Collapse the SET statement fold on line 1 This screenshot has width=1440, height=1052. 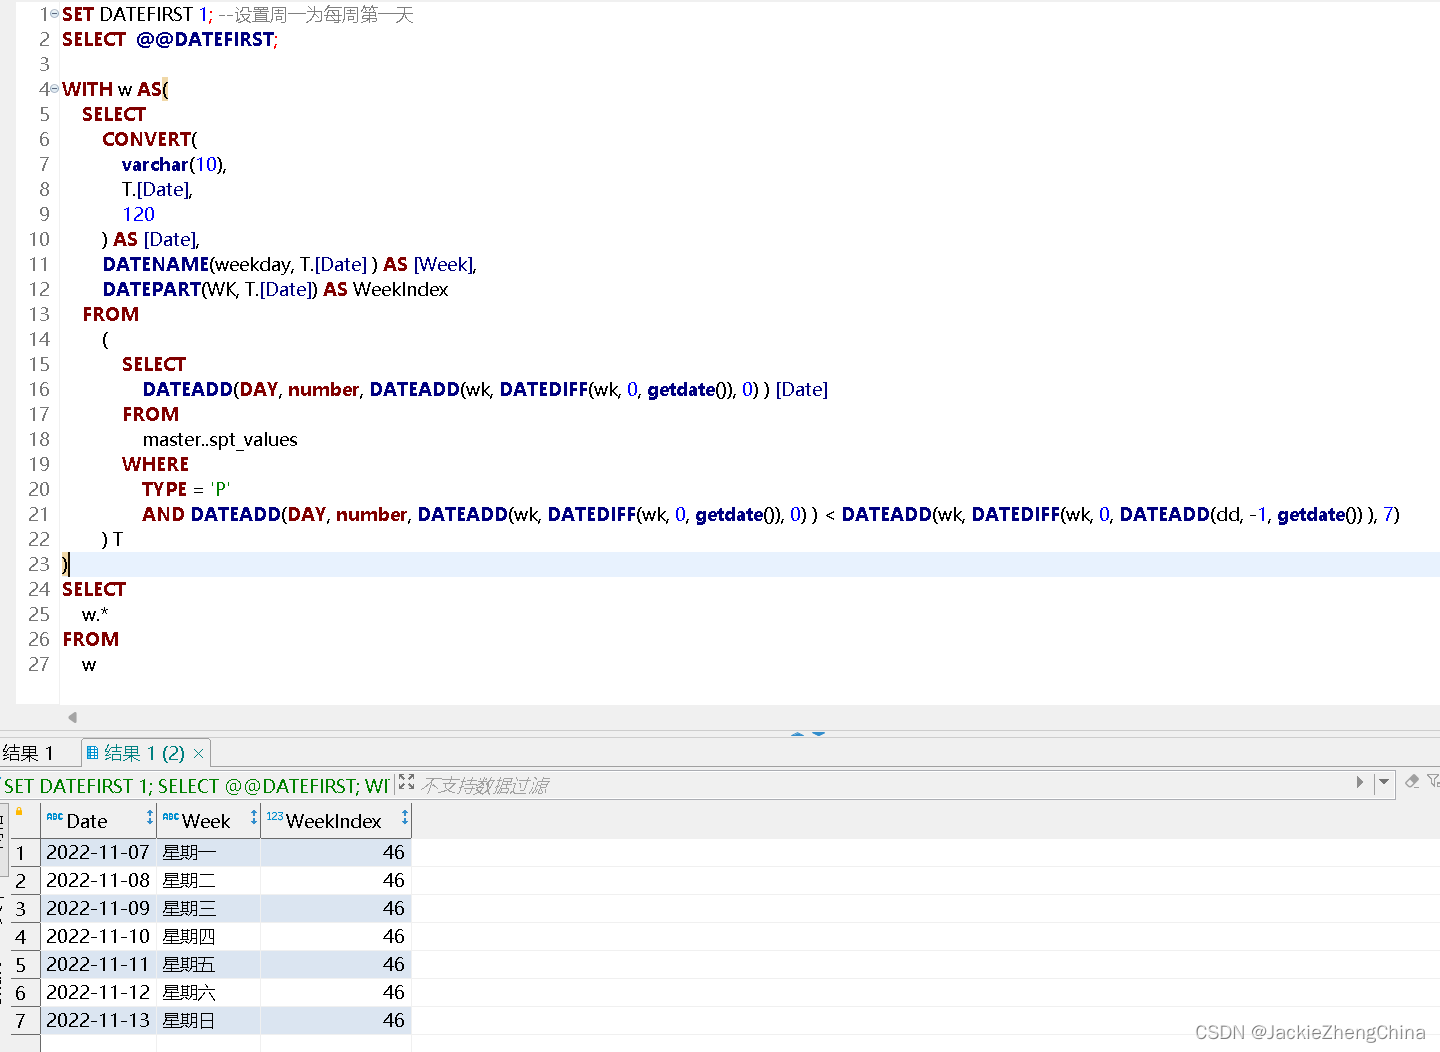[54, 14]
